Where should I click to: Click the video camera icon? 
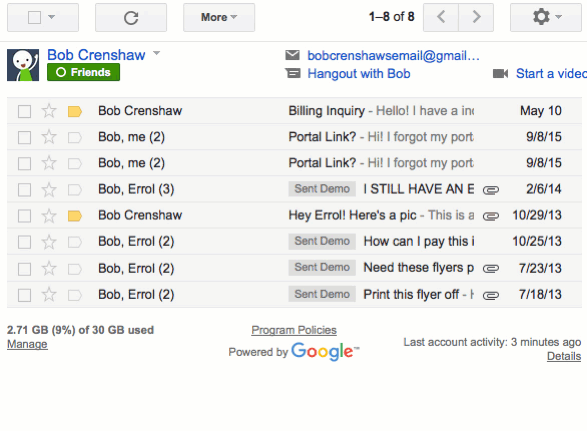click(x=501, y=73)
